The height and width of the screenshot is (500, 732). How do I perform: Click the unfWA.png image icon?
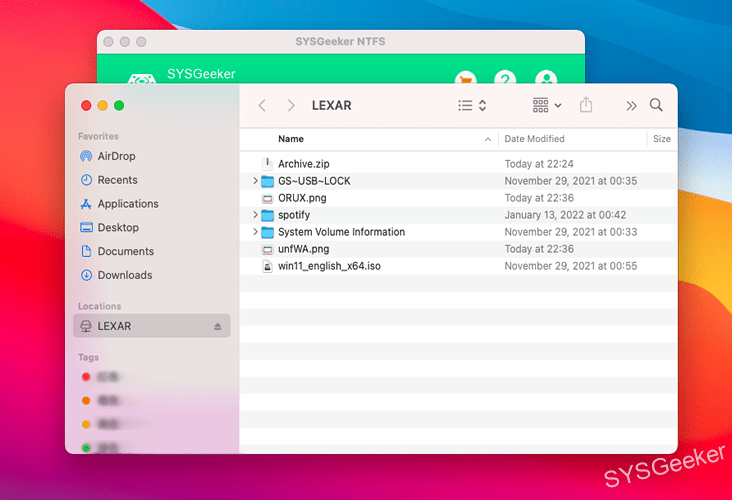tap(267, 249)
